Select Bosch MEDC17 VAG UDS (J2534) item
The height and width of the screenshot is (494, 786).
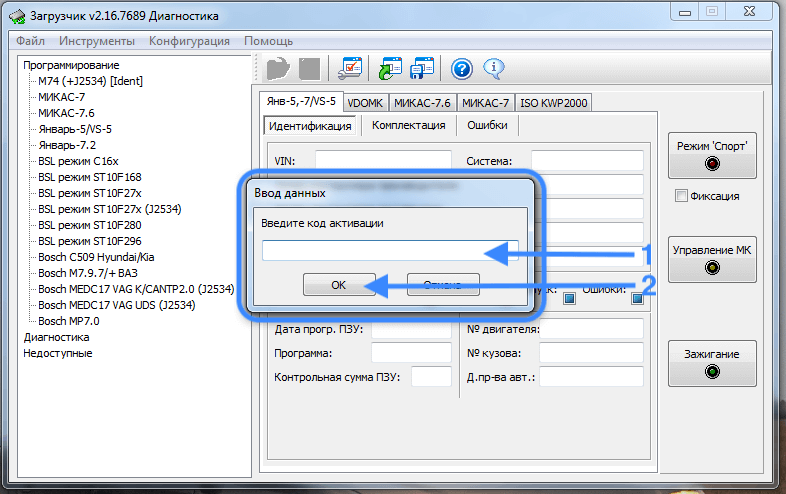pos(117,305)
